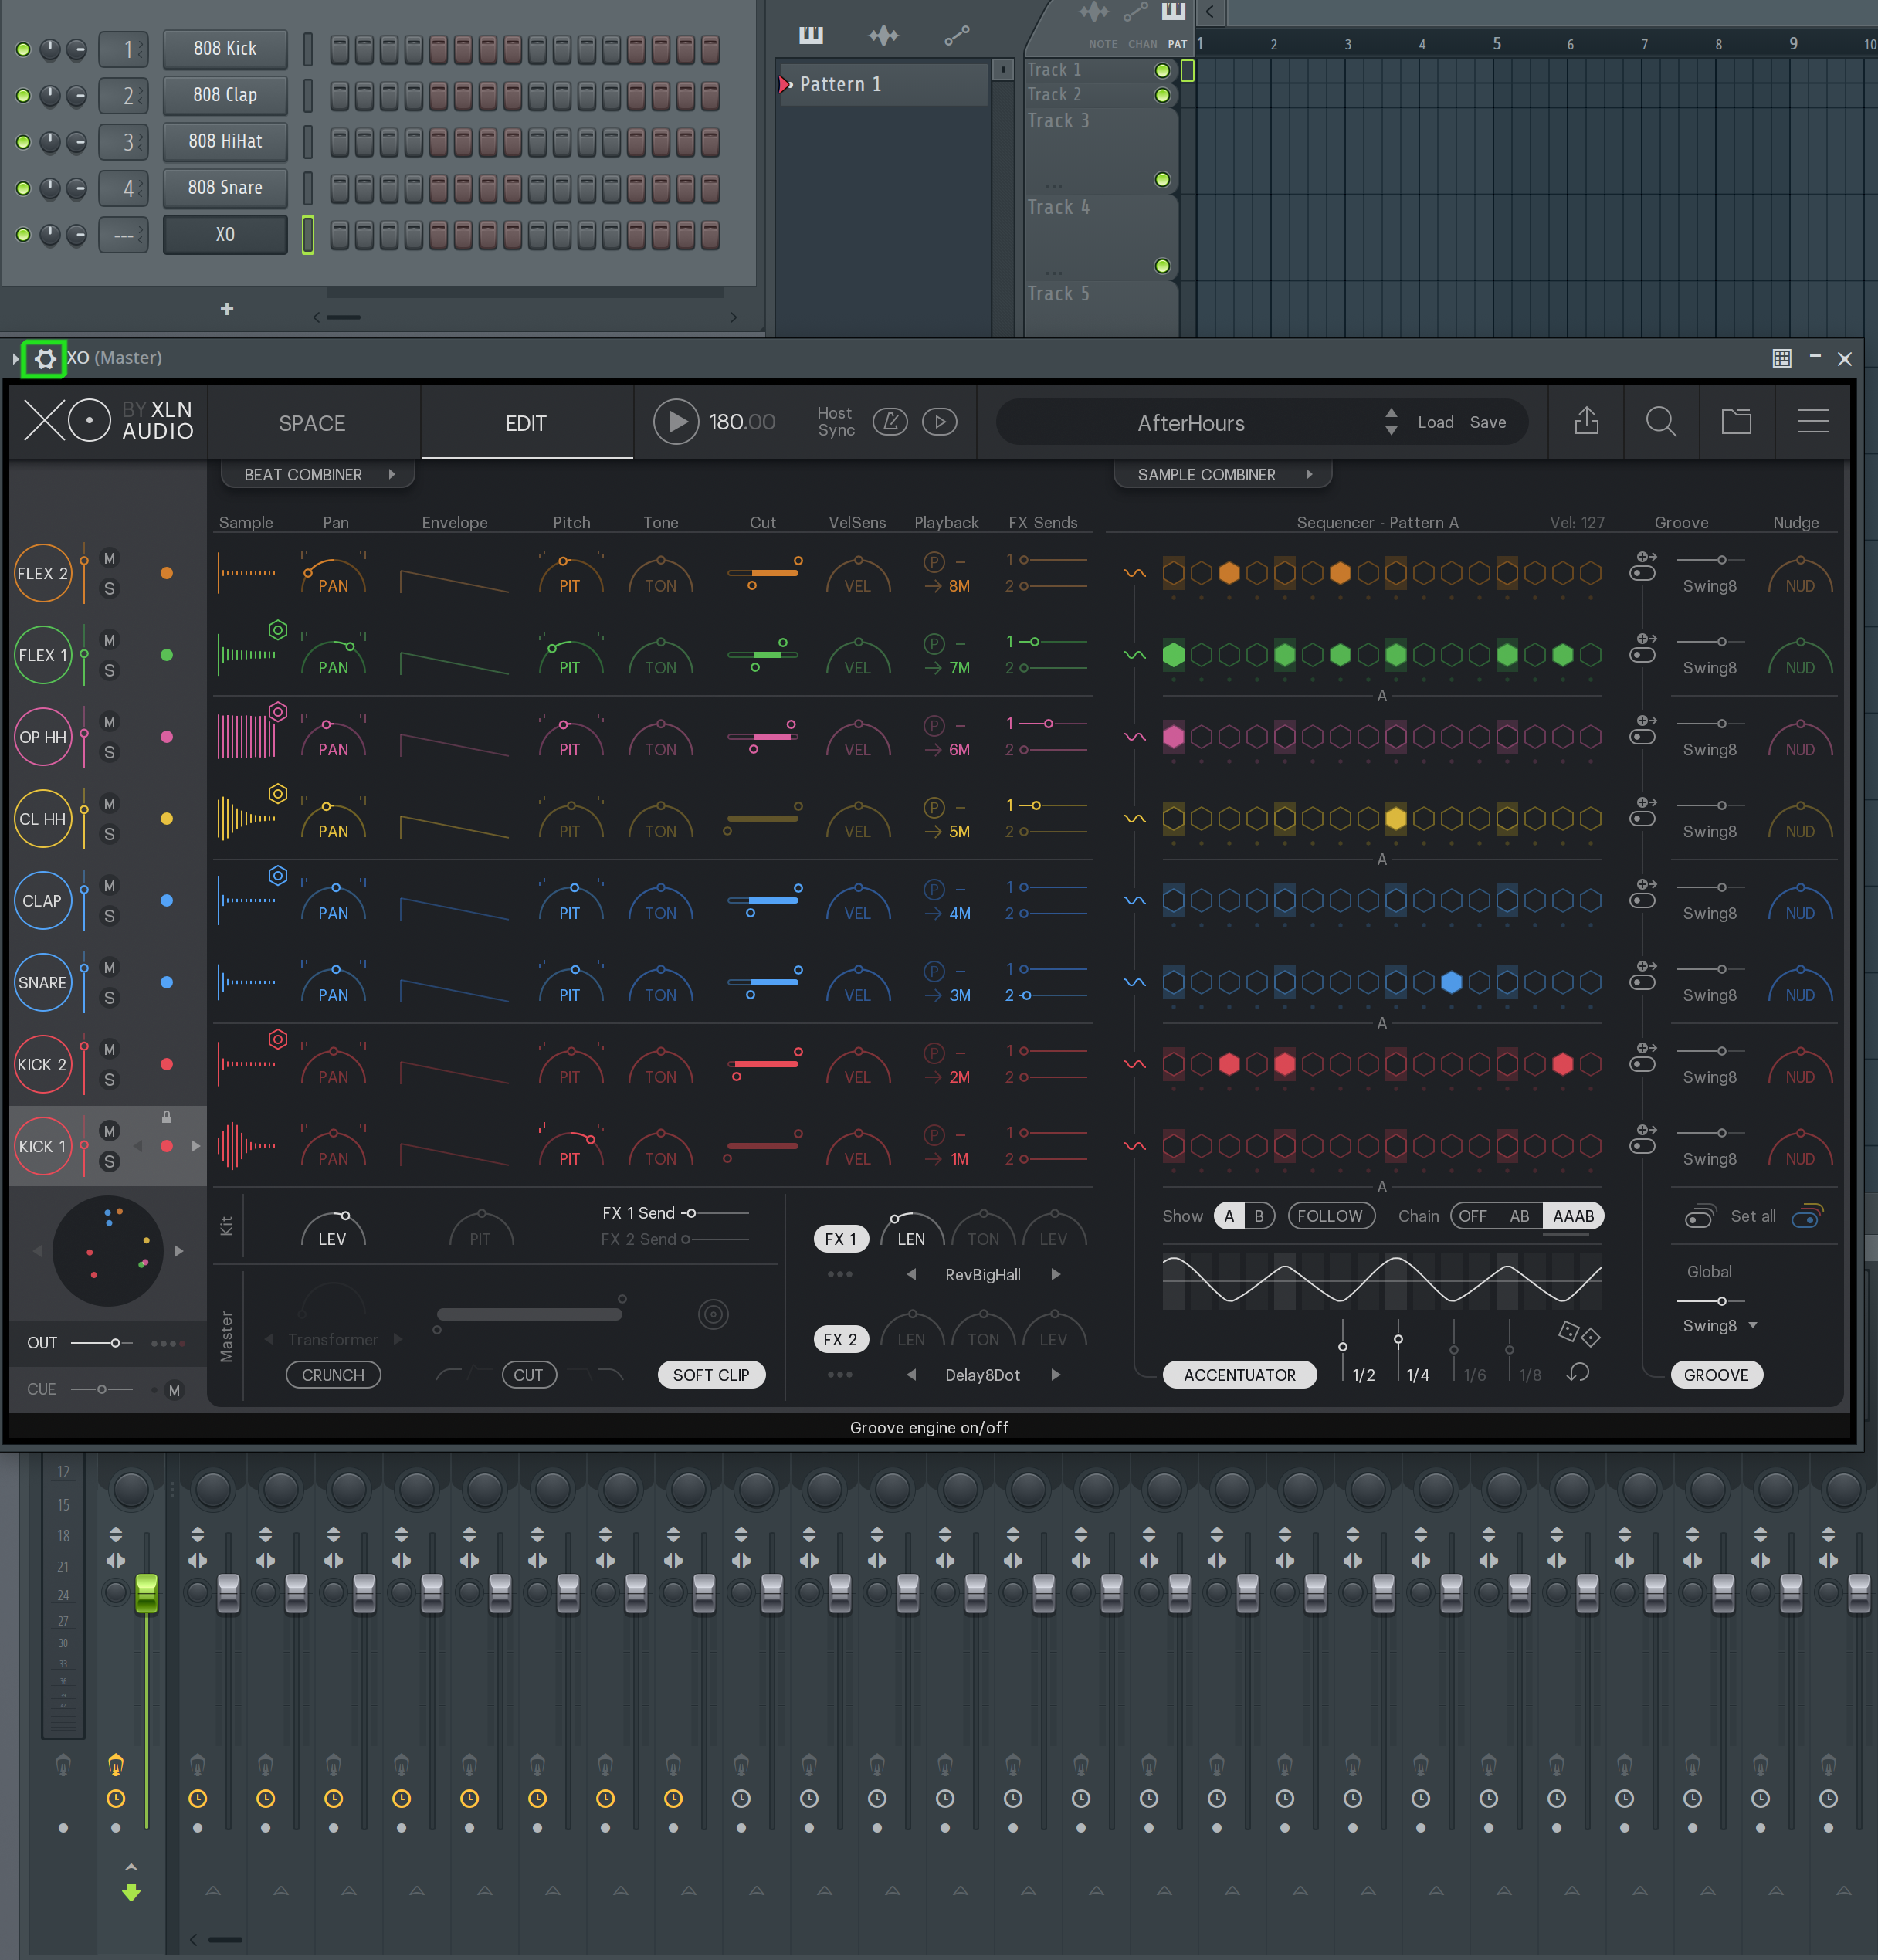
Task: Click the Load preset button
Action: click(x=1435, y=422)
